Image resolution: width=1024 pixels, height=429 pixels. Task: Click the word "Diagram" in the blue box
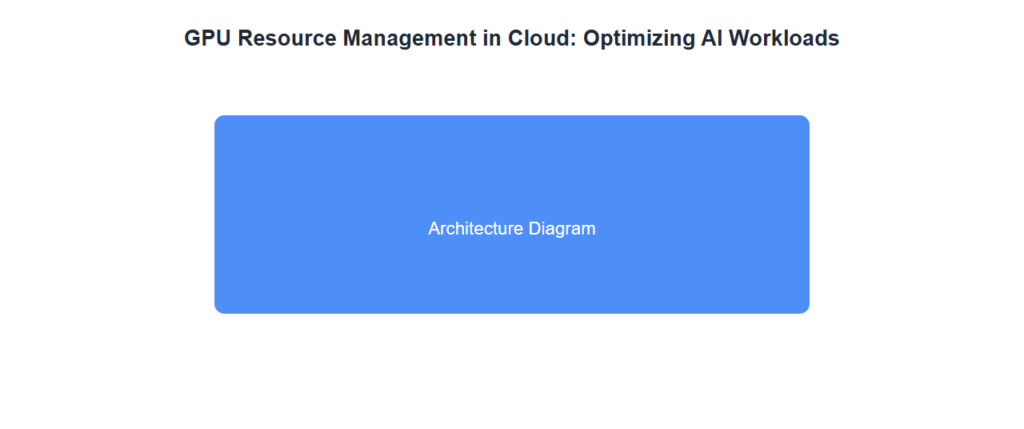tap(562, 229)
